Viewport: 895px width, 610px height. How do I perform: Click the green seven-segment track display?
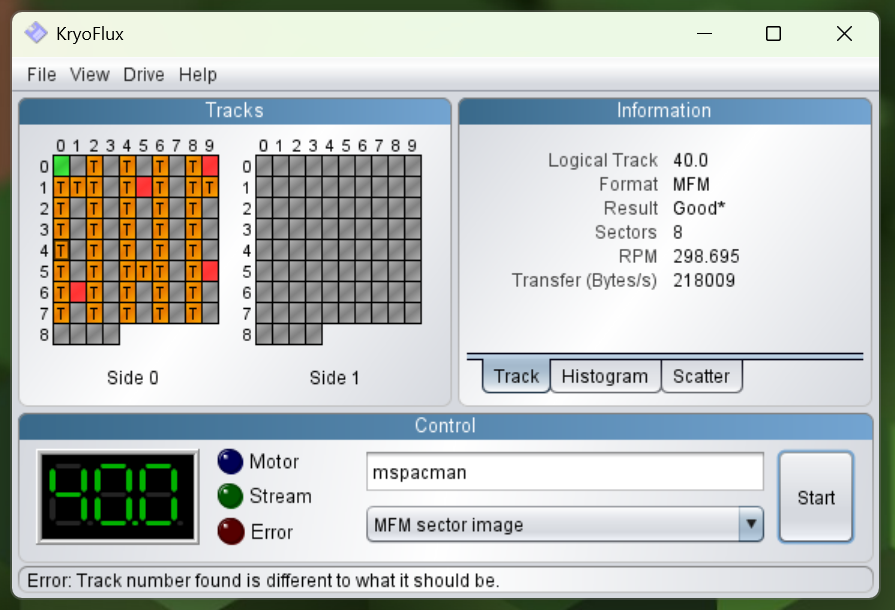[x=118, y=496]
